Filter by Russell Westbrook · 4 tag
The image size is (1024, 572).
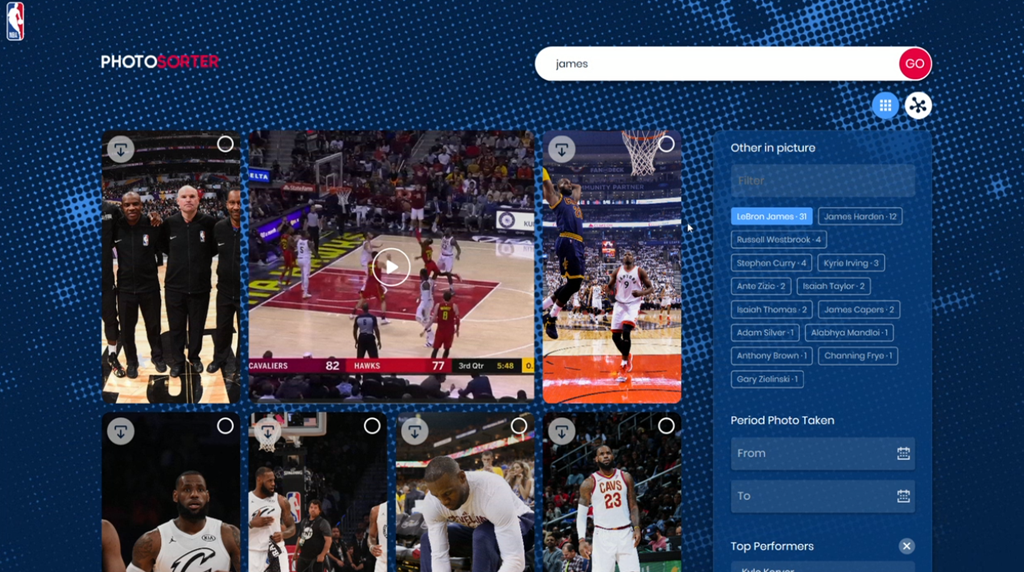click(x=778, y=240)
